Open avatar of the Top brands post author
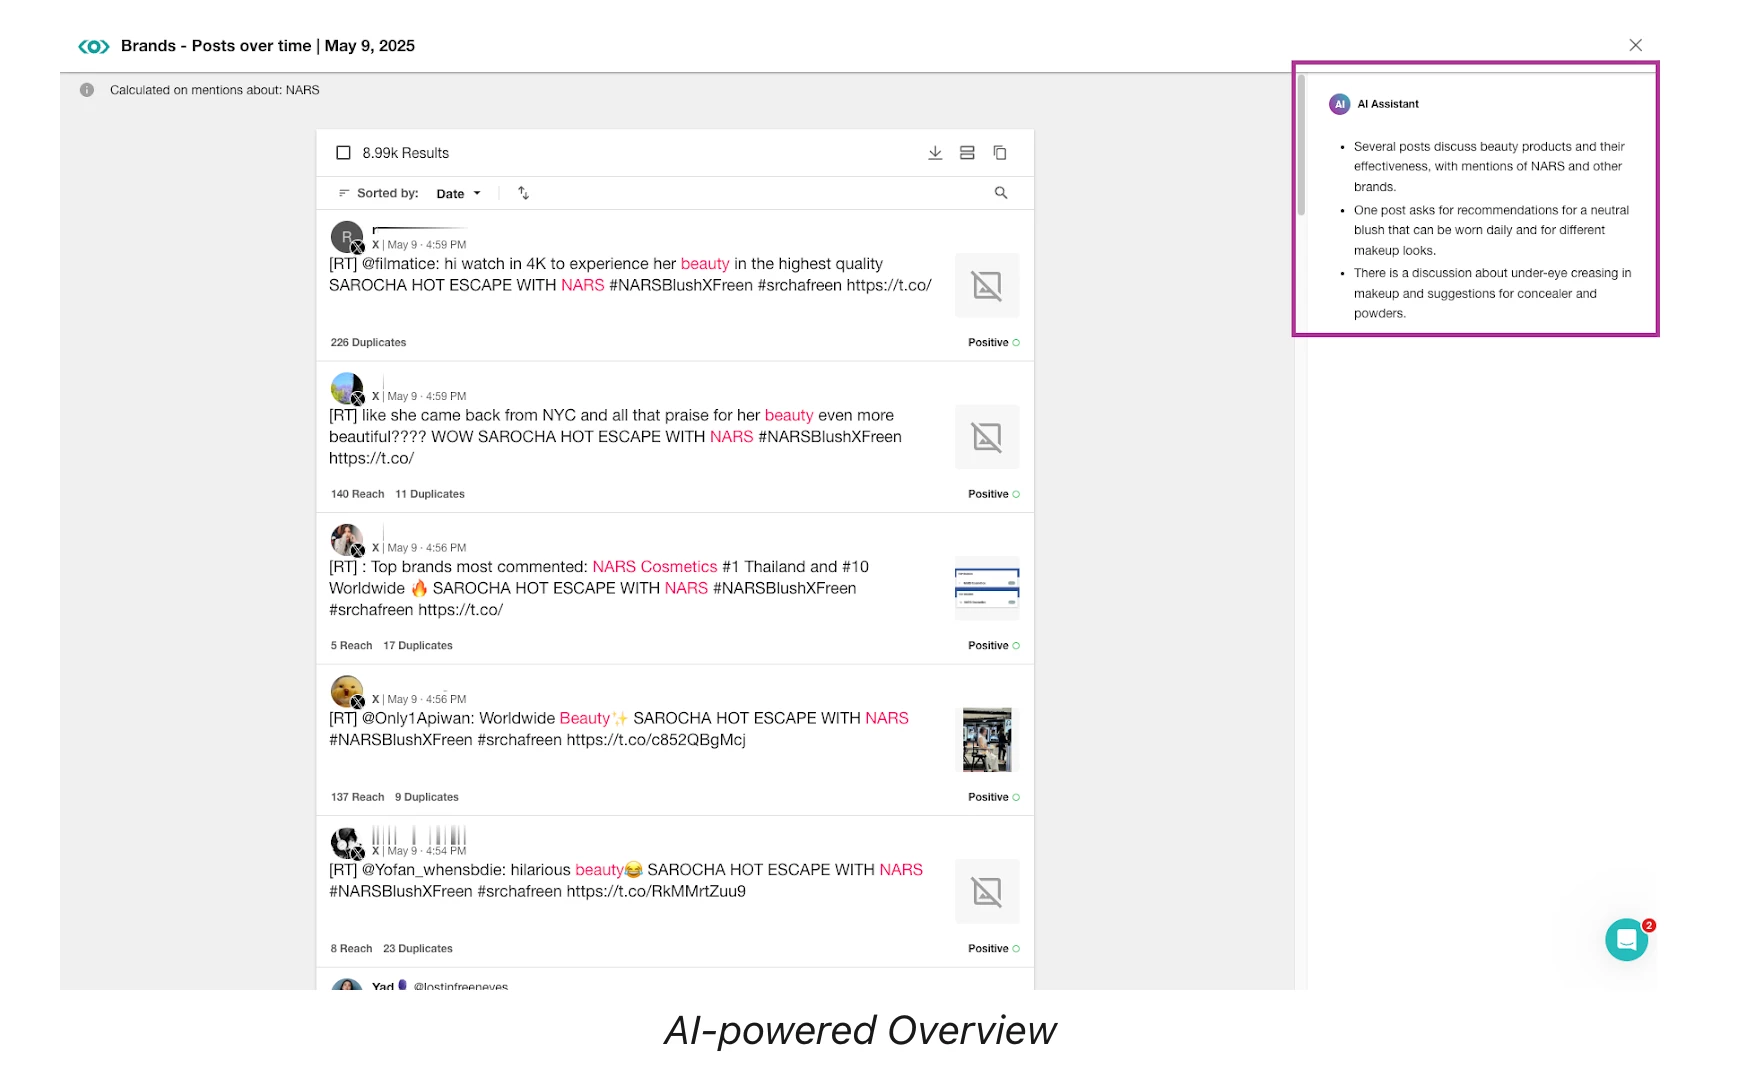 tap(347, 540)
